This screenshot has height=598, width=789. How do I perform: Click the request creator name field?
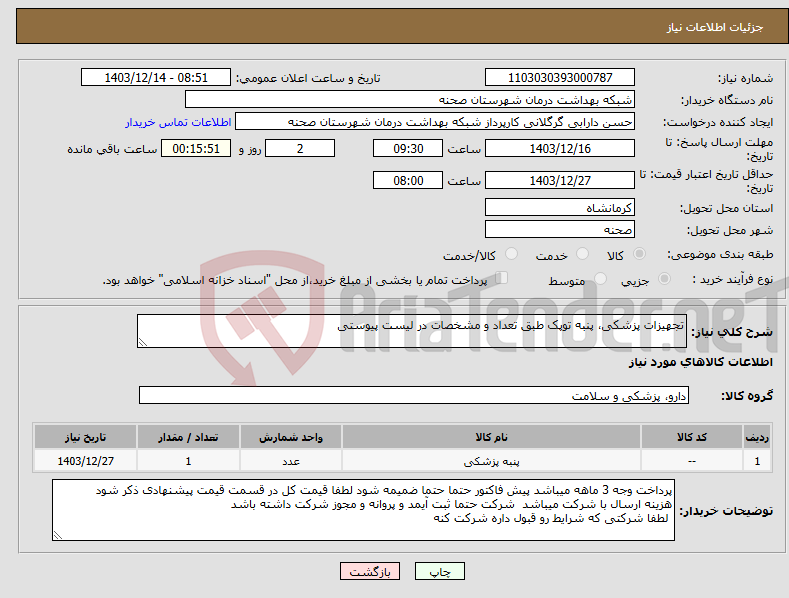pos(435,122)
